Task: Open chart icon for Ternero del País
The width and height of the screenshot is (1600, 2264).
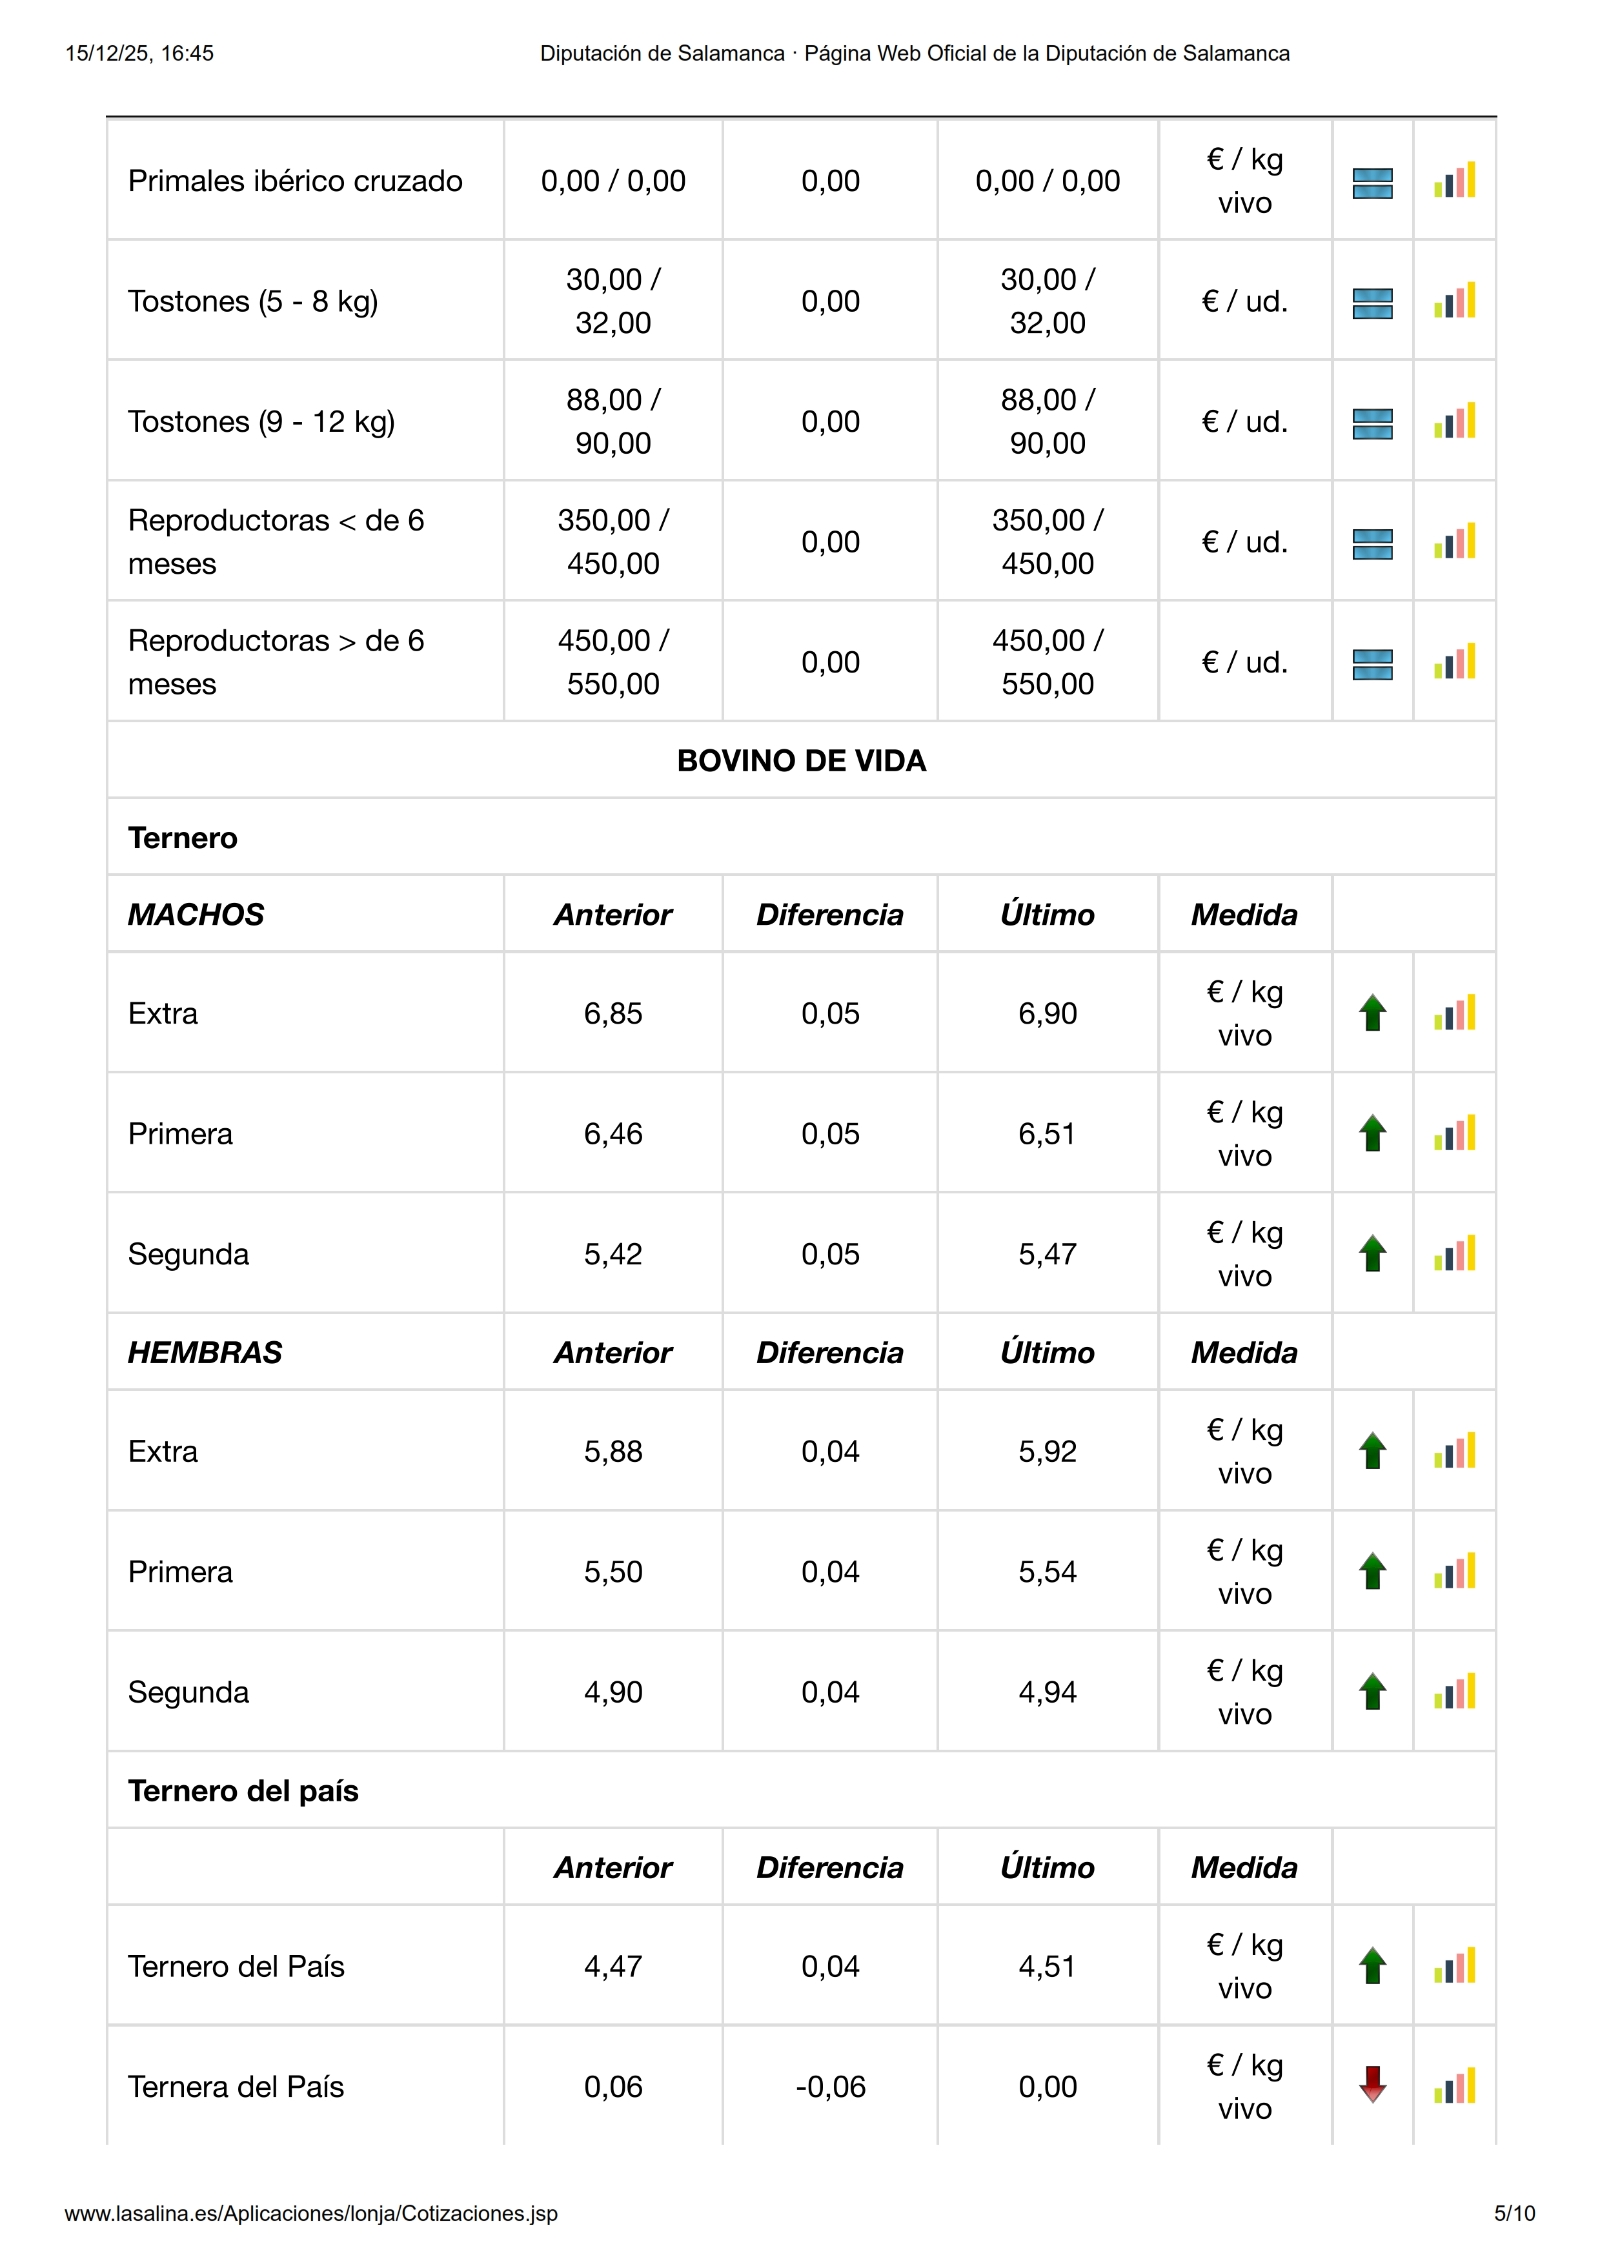Action: point(1454,1966)
